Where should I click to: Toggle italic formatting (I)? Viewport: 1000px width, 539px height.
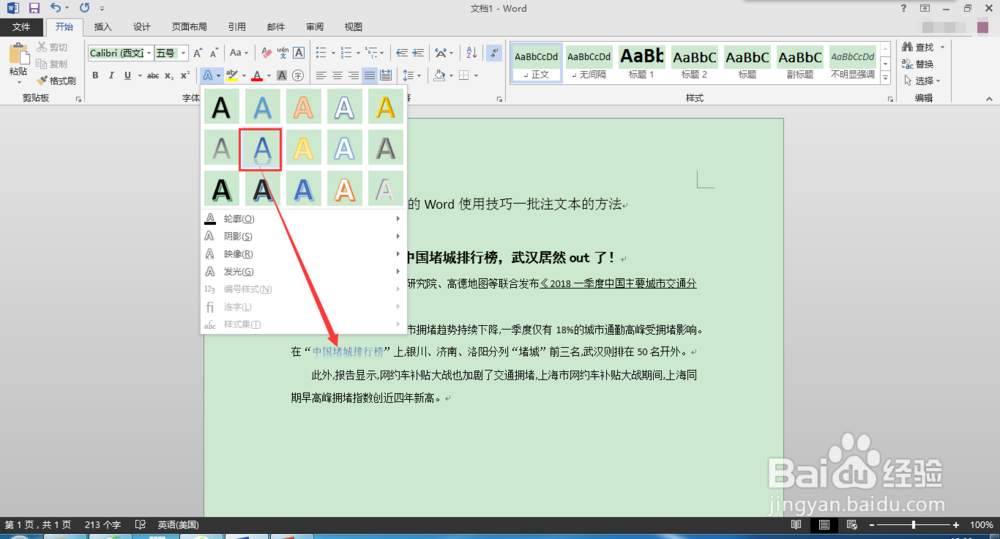point(111,75)
